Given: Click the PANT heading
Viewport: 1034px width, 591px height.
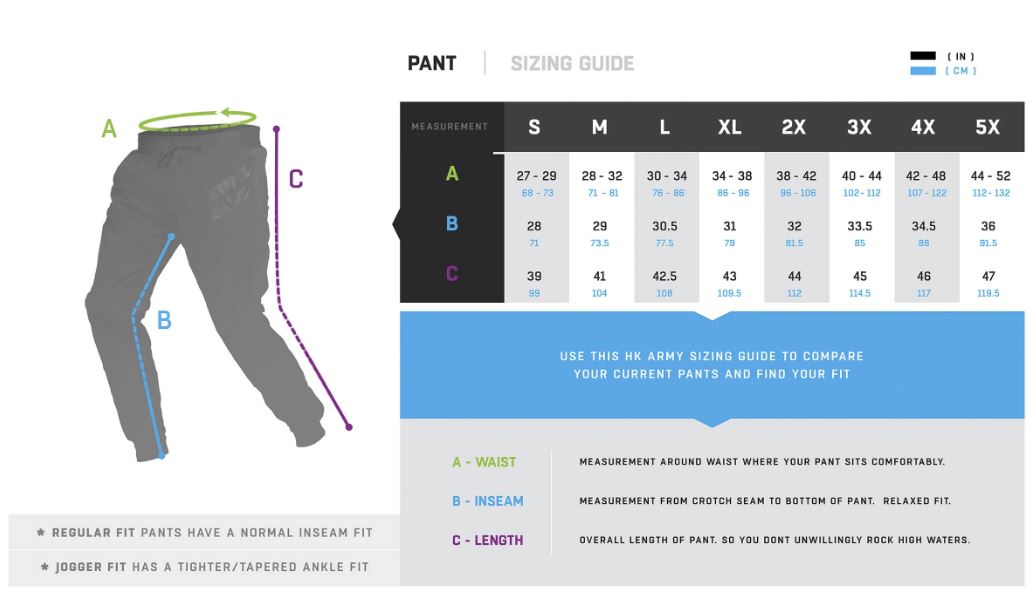Looking at the screenshot, I should (432, 64).
